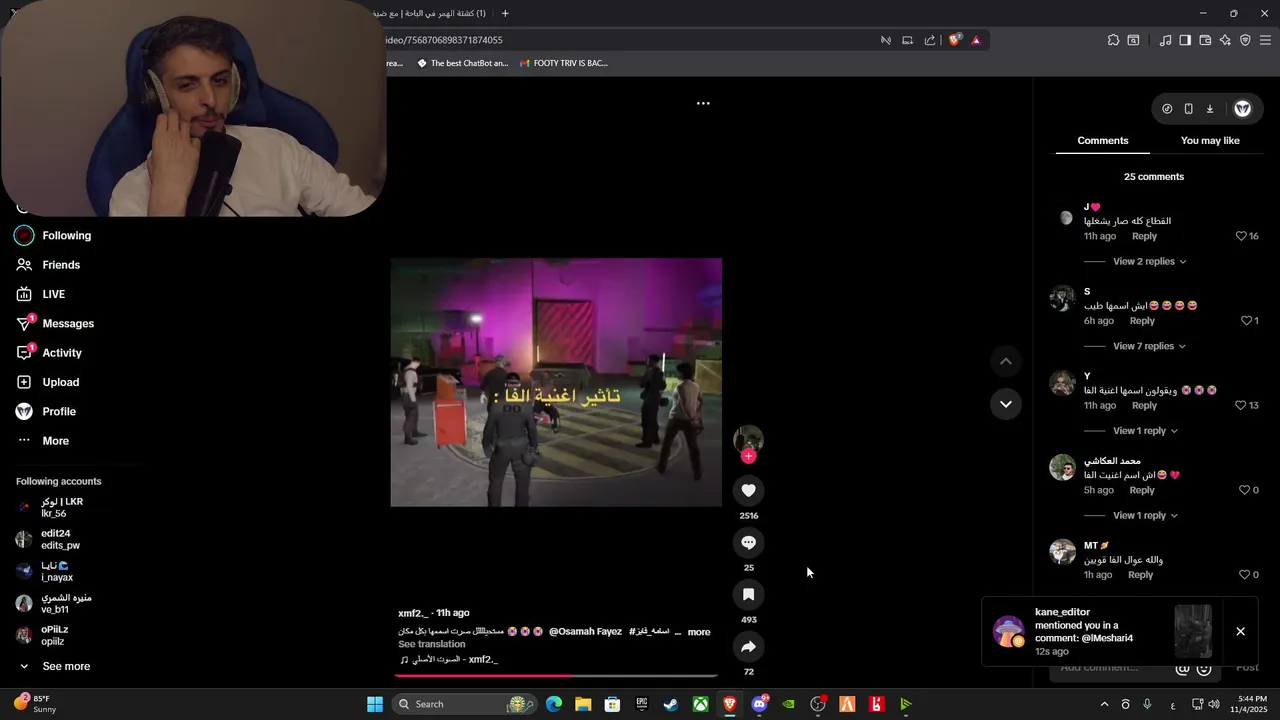The width and height of the screenshot is (1280, 720).
Task: Open Upload in the sidebar
Action: pos(60,382)
